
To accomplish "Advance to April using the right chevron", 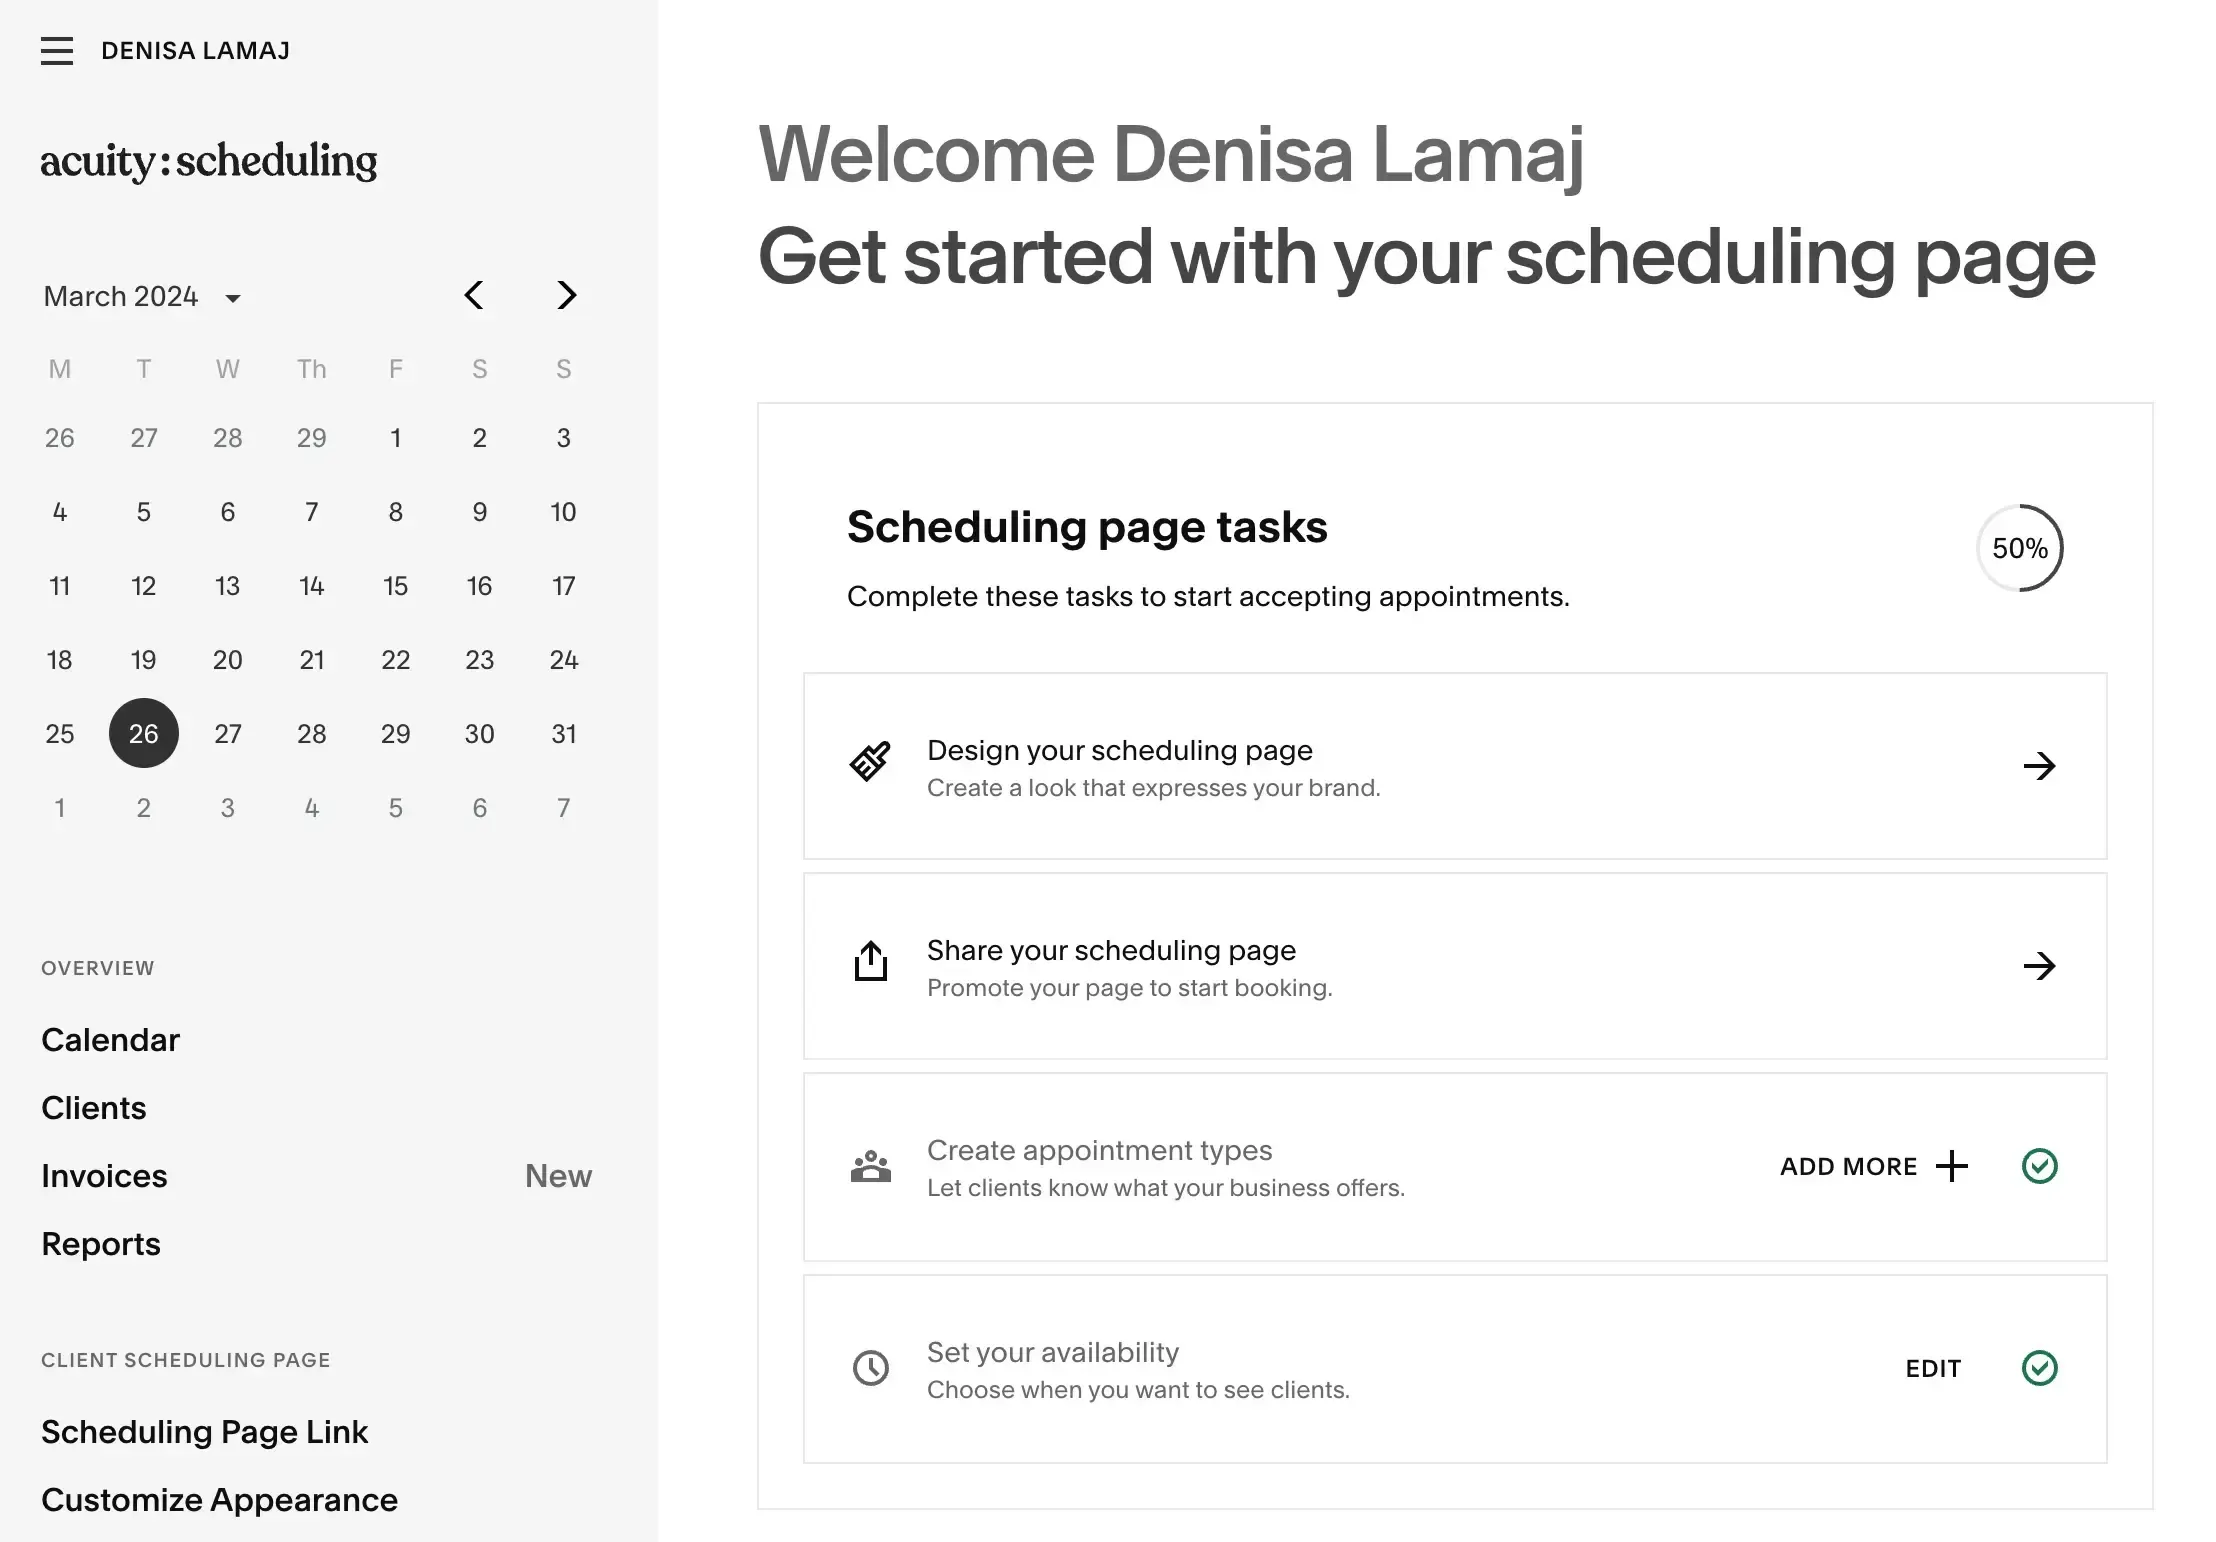I will (x=566, y=295).
